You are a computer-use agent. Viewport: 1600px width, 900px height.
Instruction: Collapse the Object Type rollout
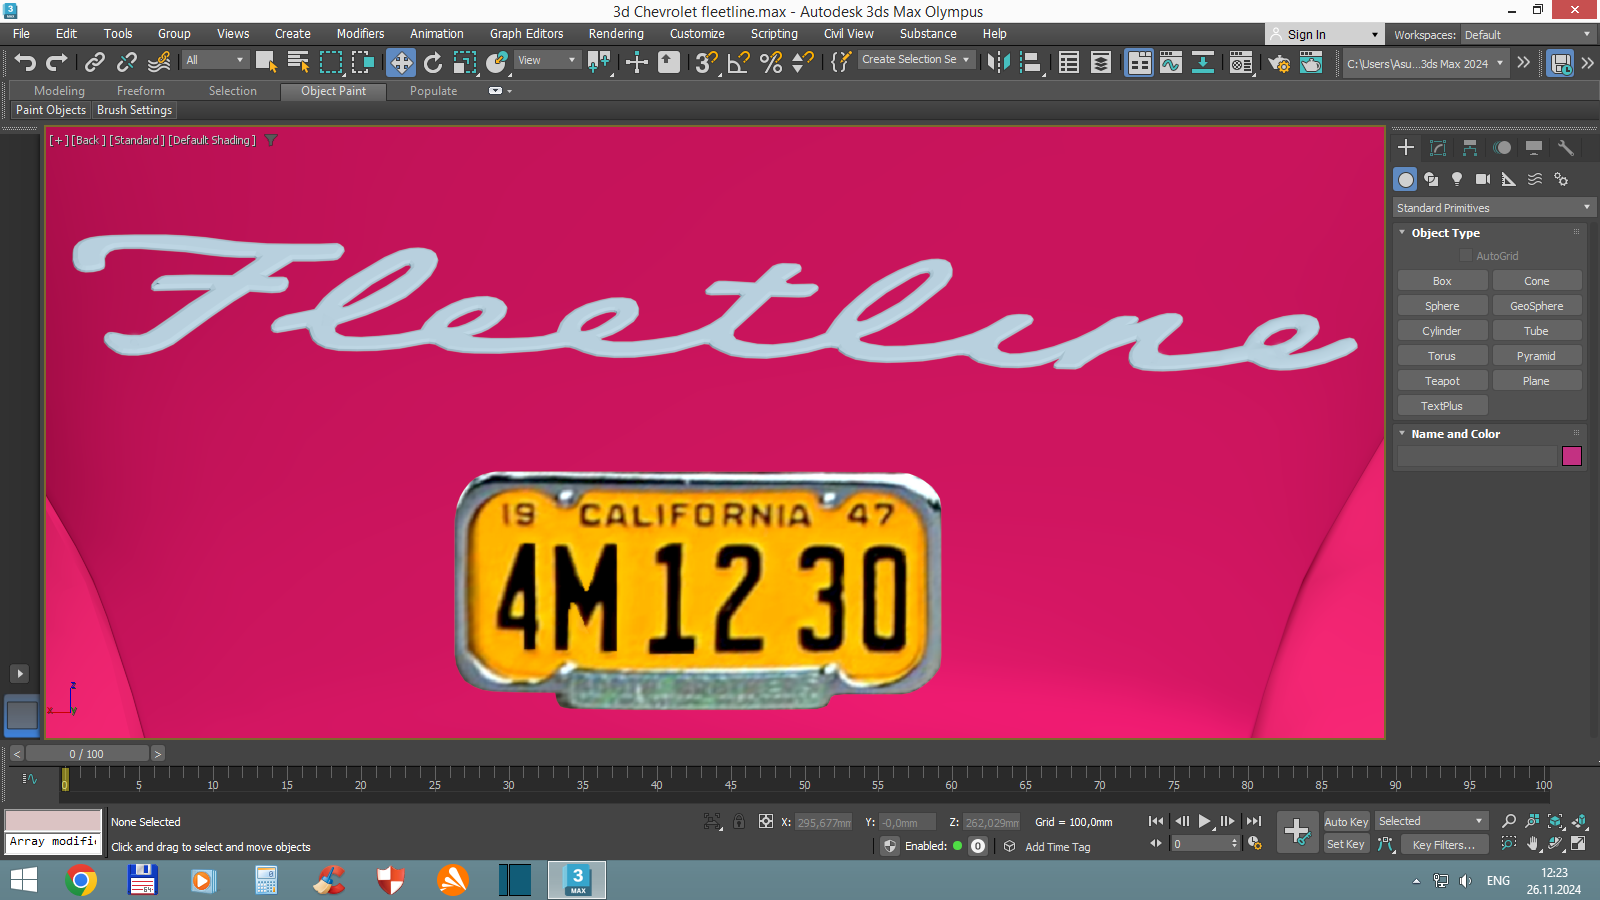[x=1402, y=232]
